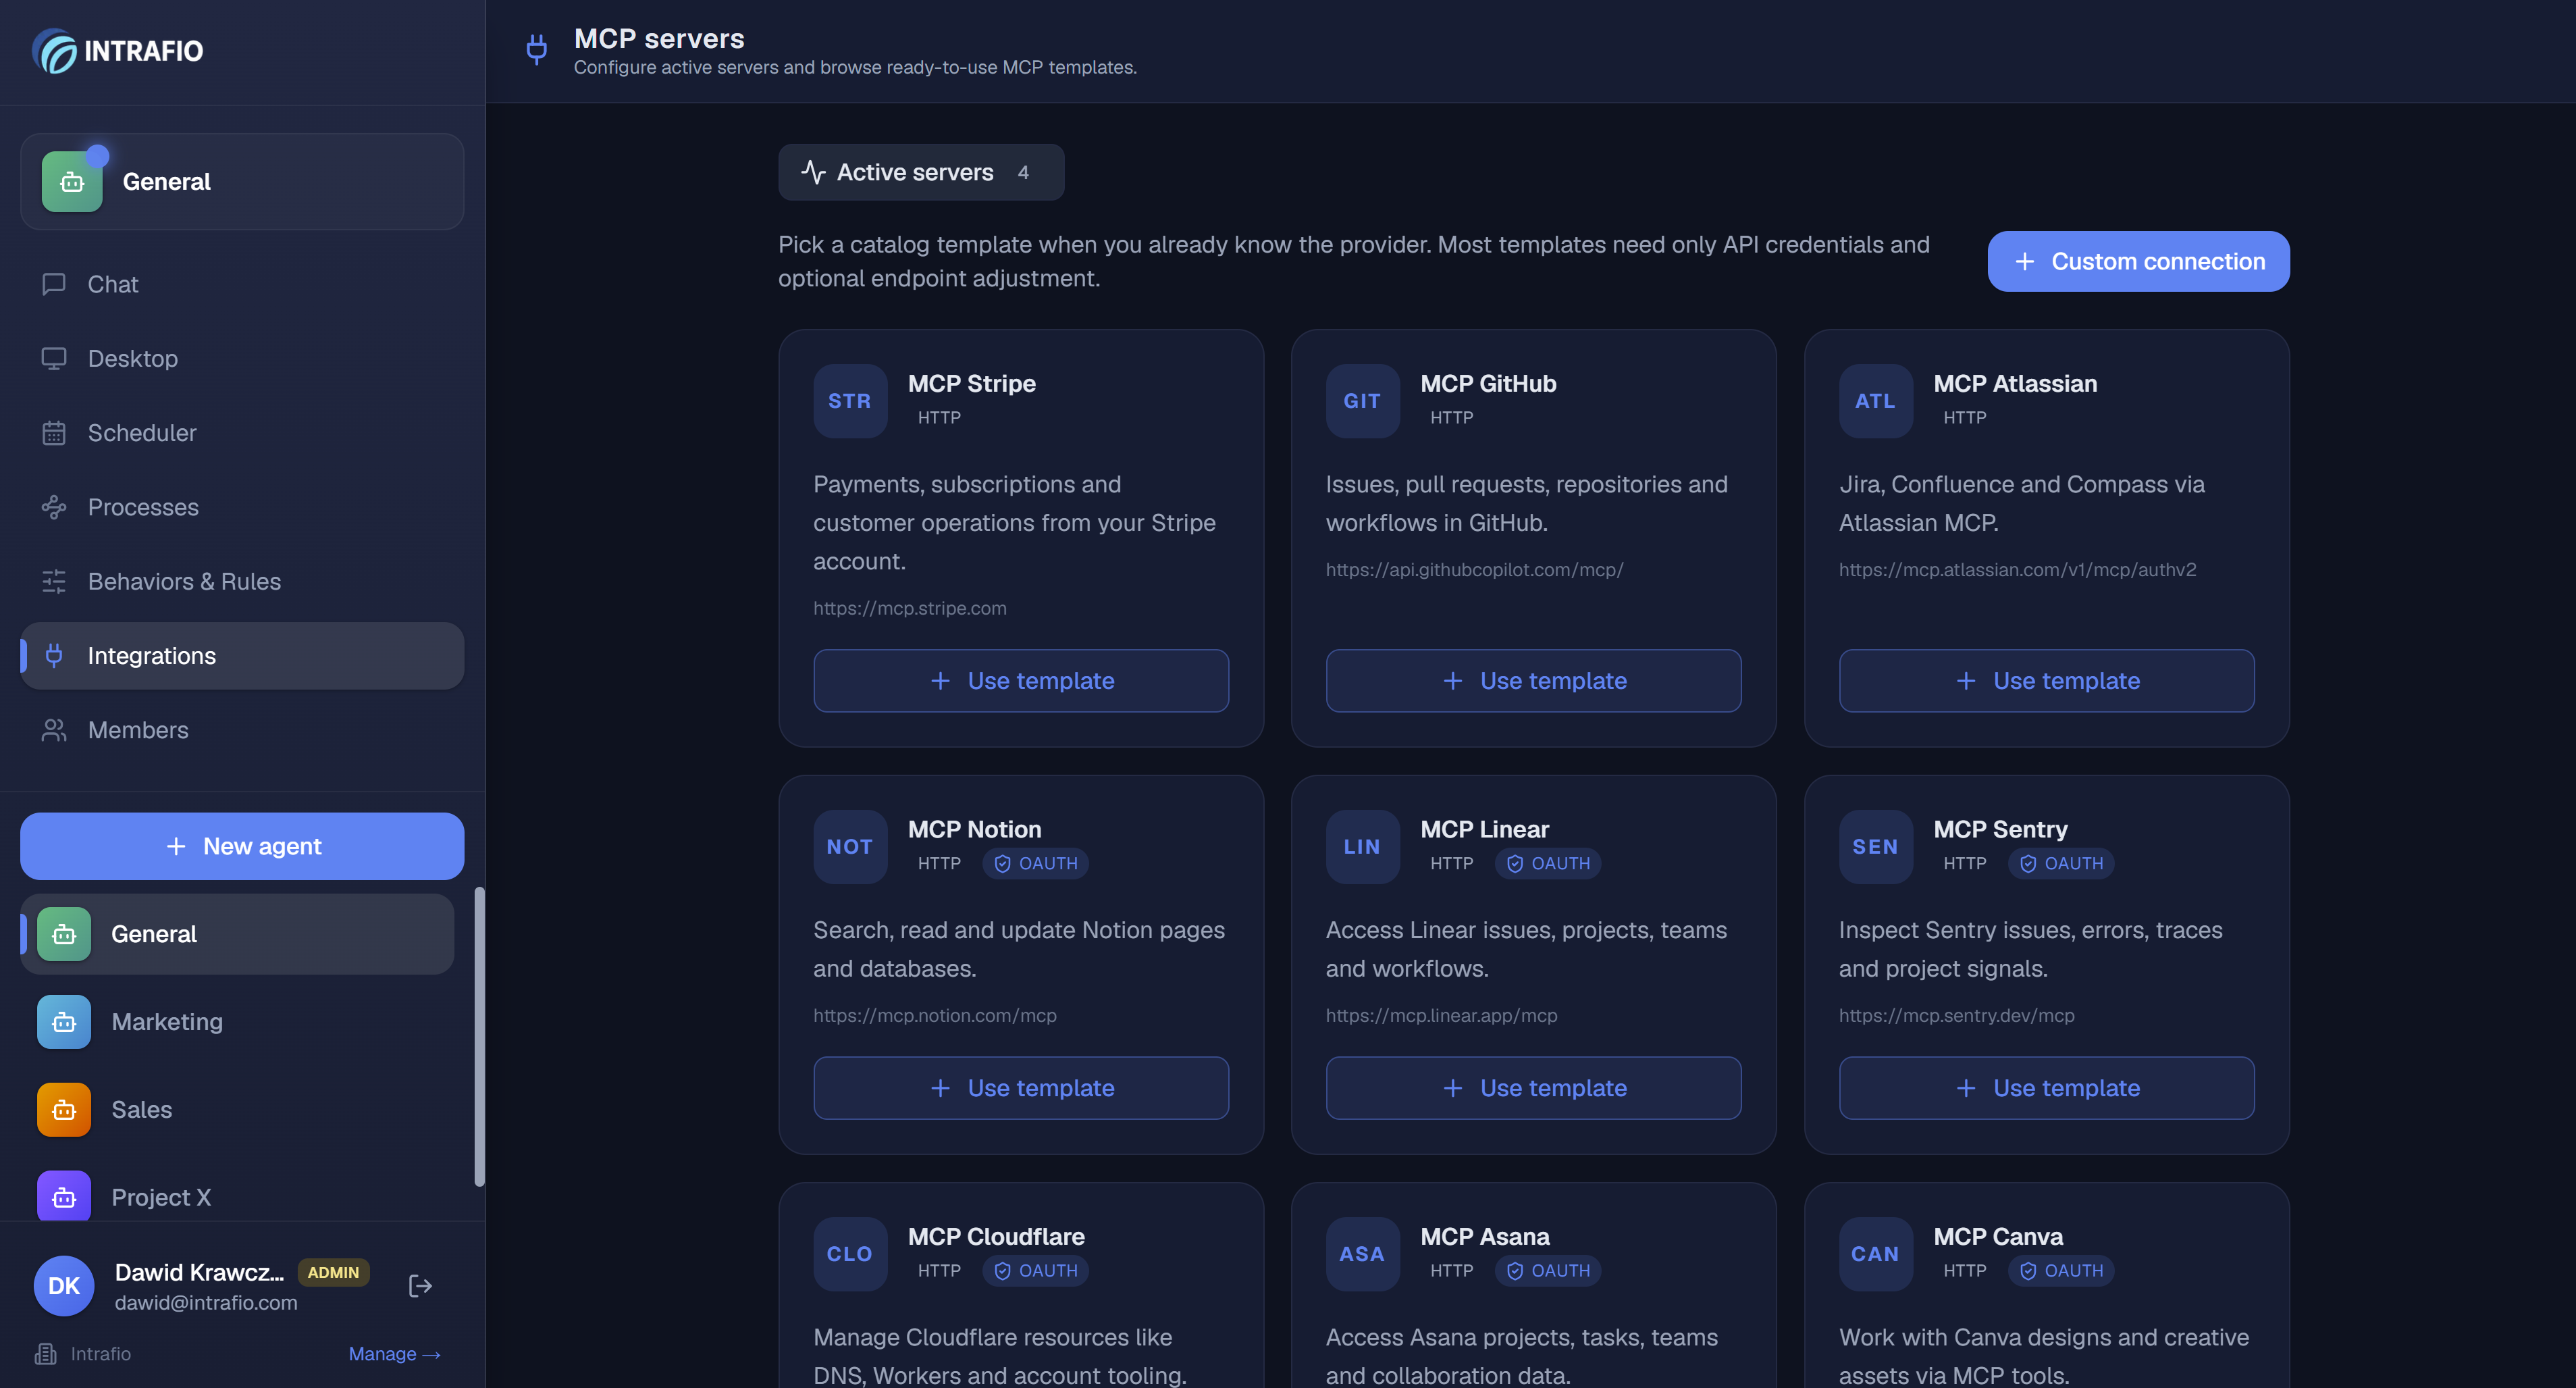2576x1388 pixels.
Task: Use template for MCP Sentry
Action: (2046, 1088)
